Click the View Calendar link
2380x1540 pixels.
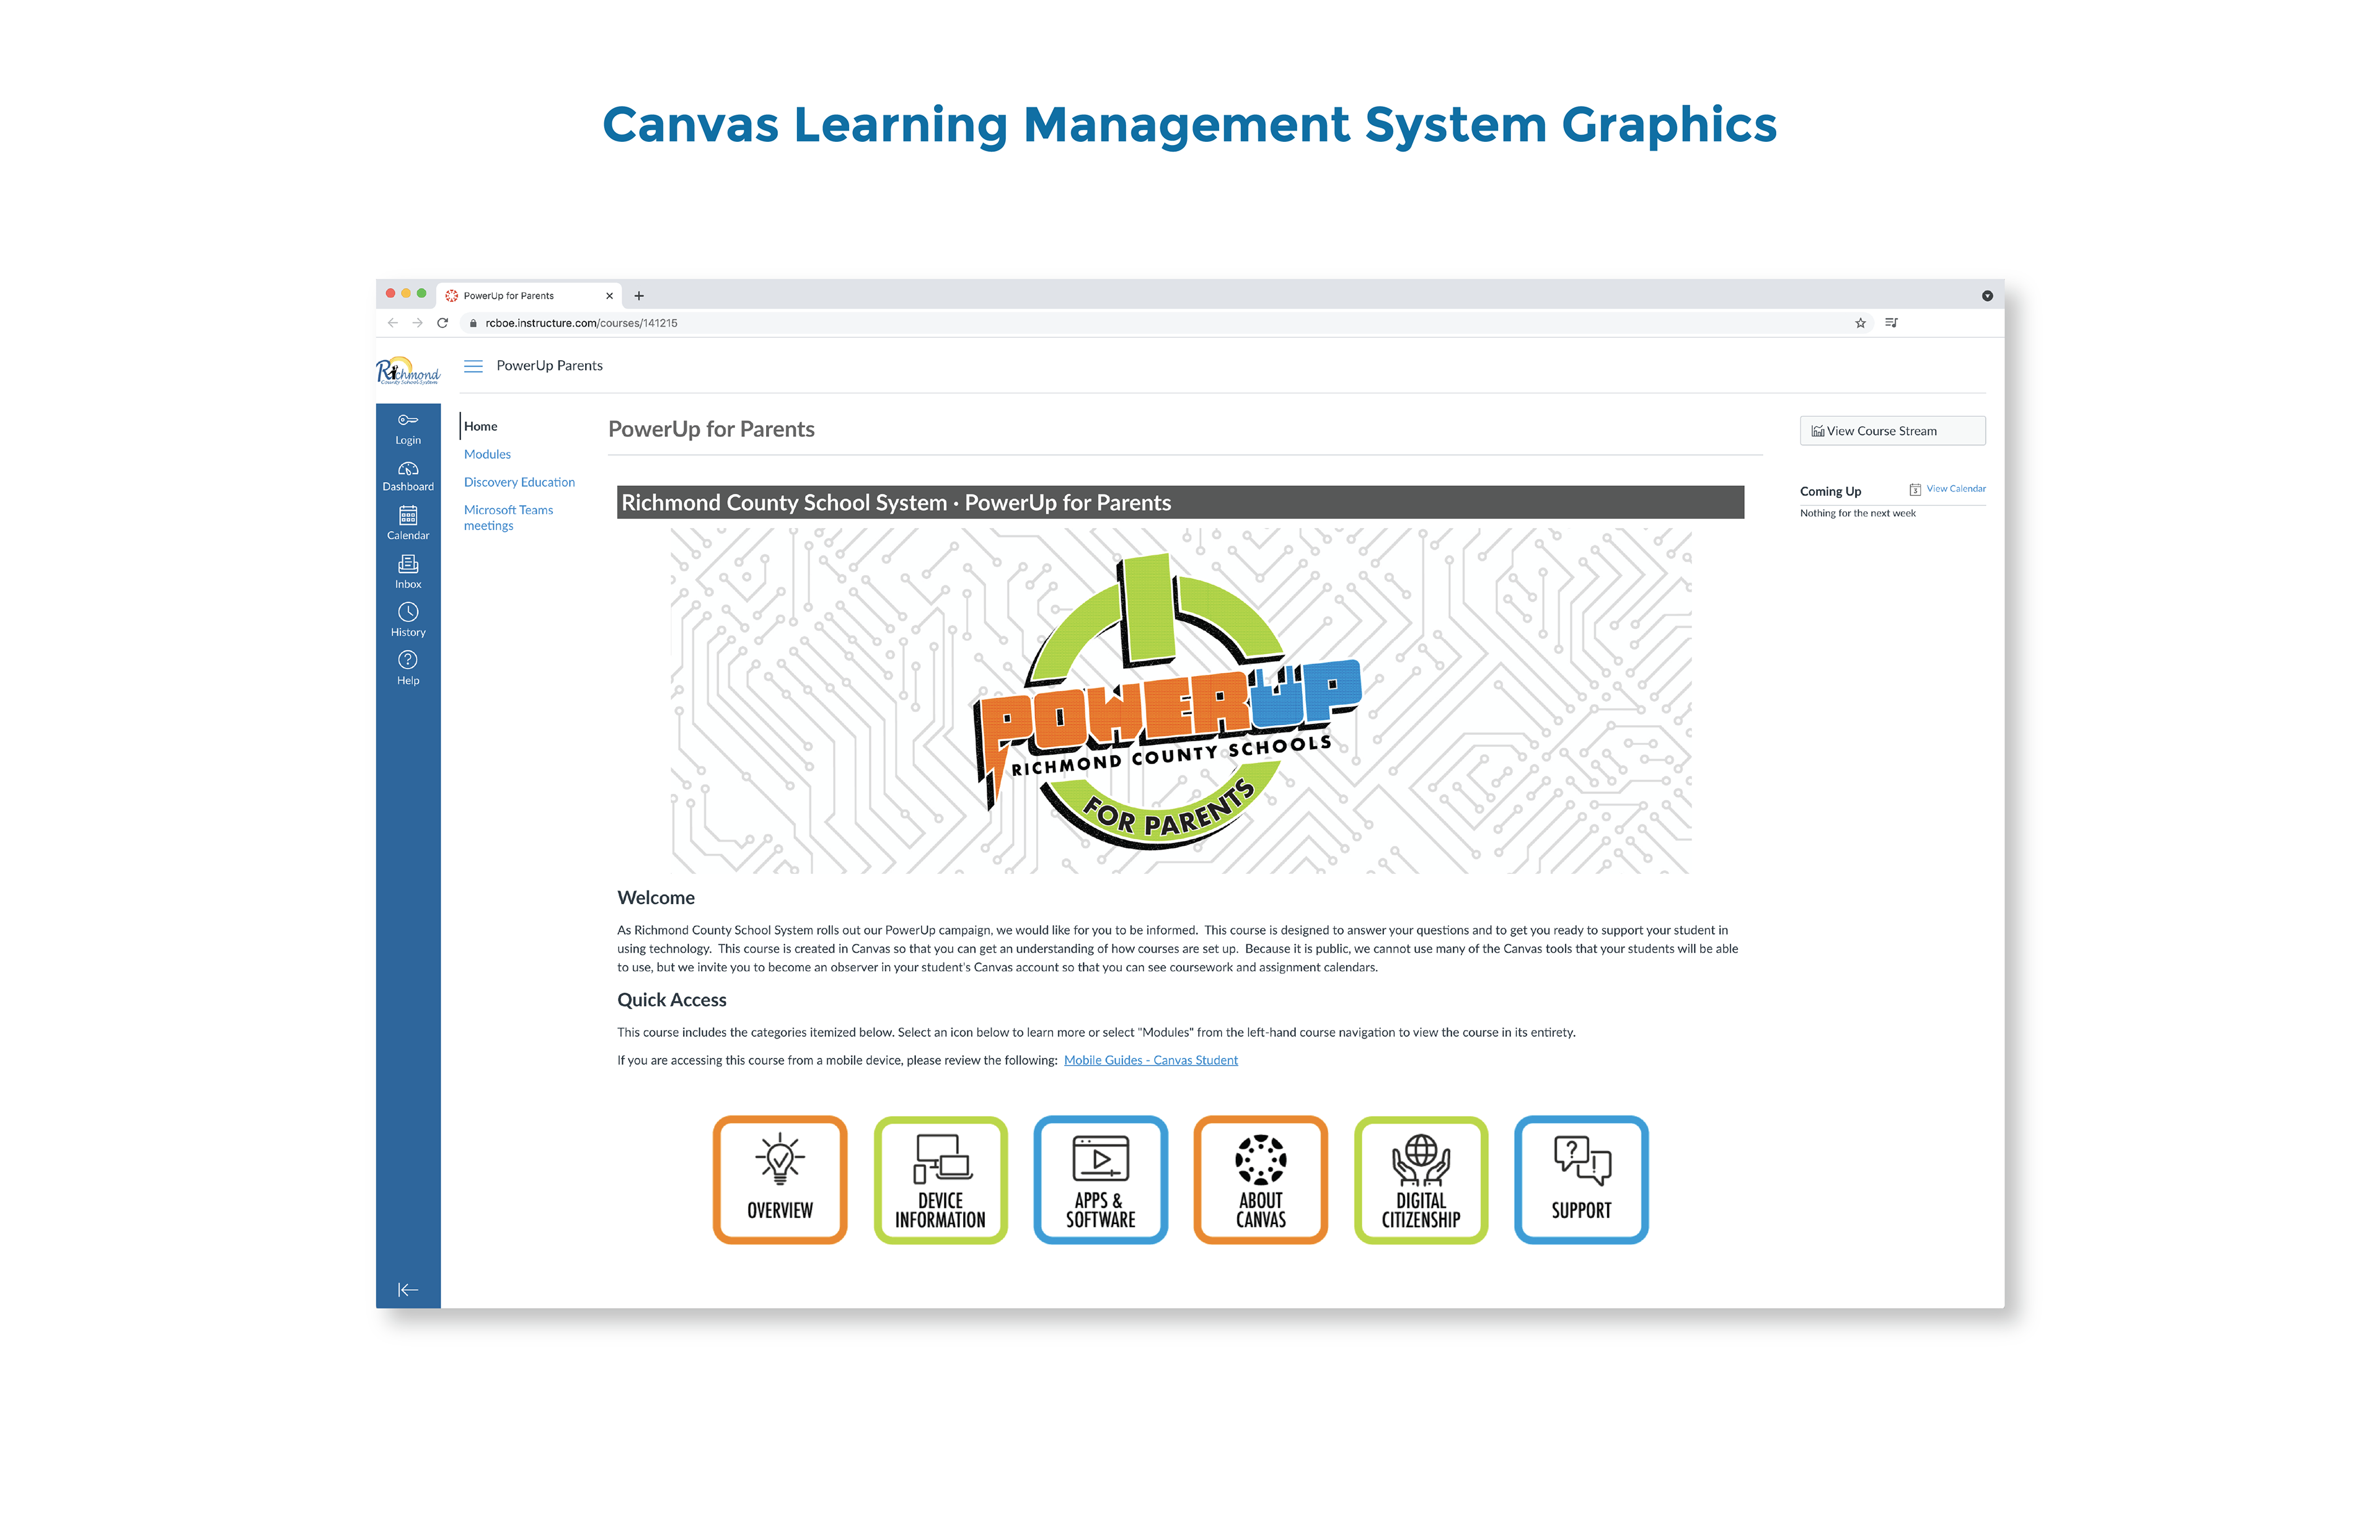coord(1955,489)
